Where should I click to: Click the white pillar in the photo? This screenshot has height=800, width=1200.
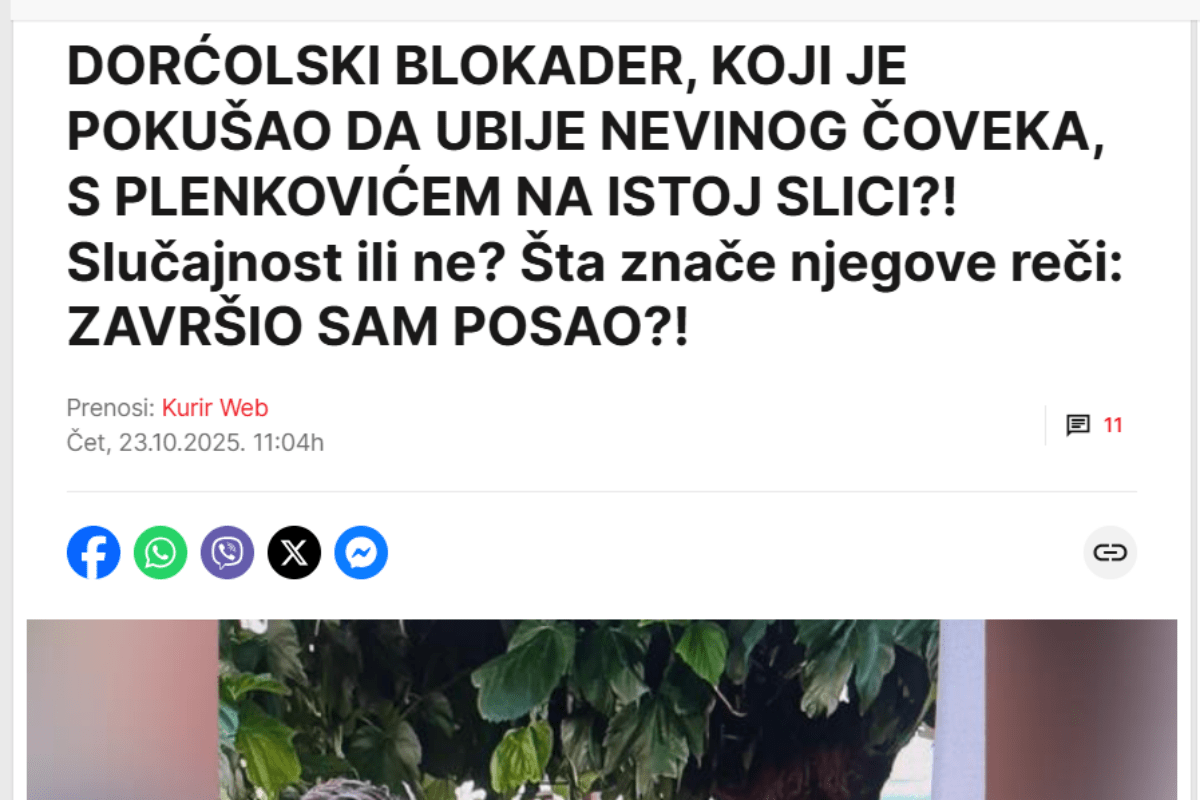coord(961,709)
